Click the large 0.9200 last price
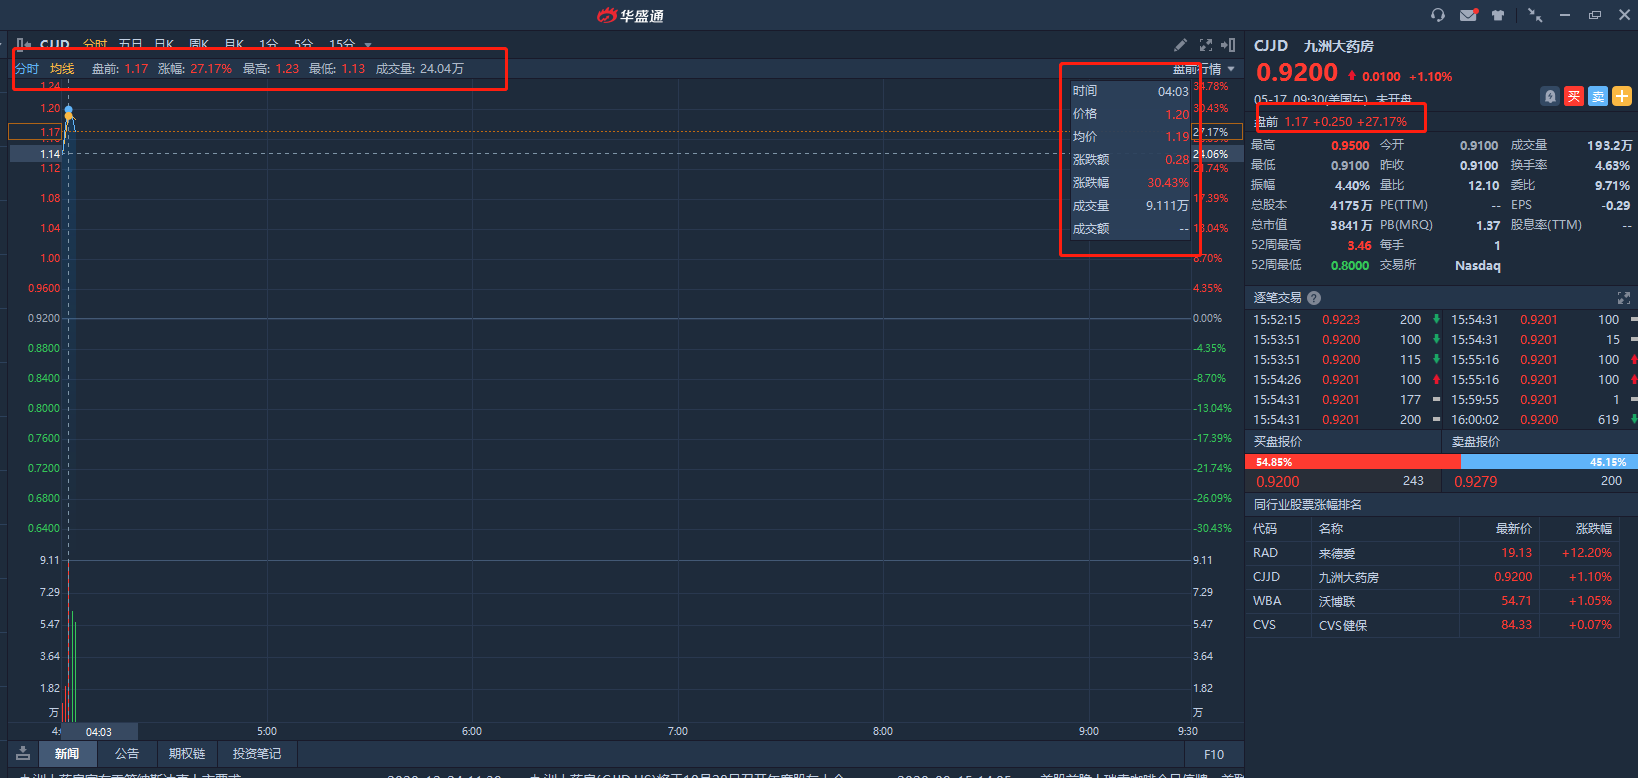 pos(1297,73)
